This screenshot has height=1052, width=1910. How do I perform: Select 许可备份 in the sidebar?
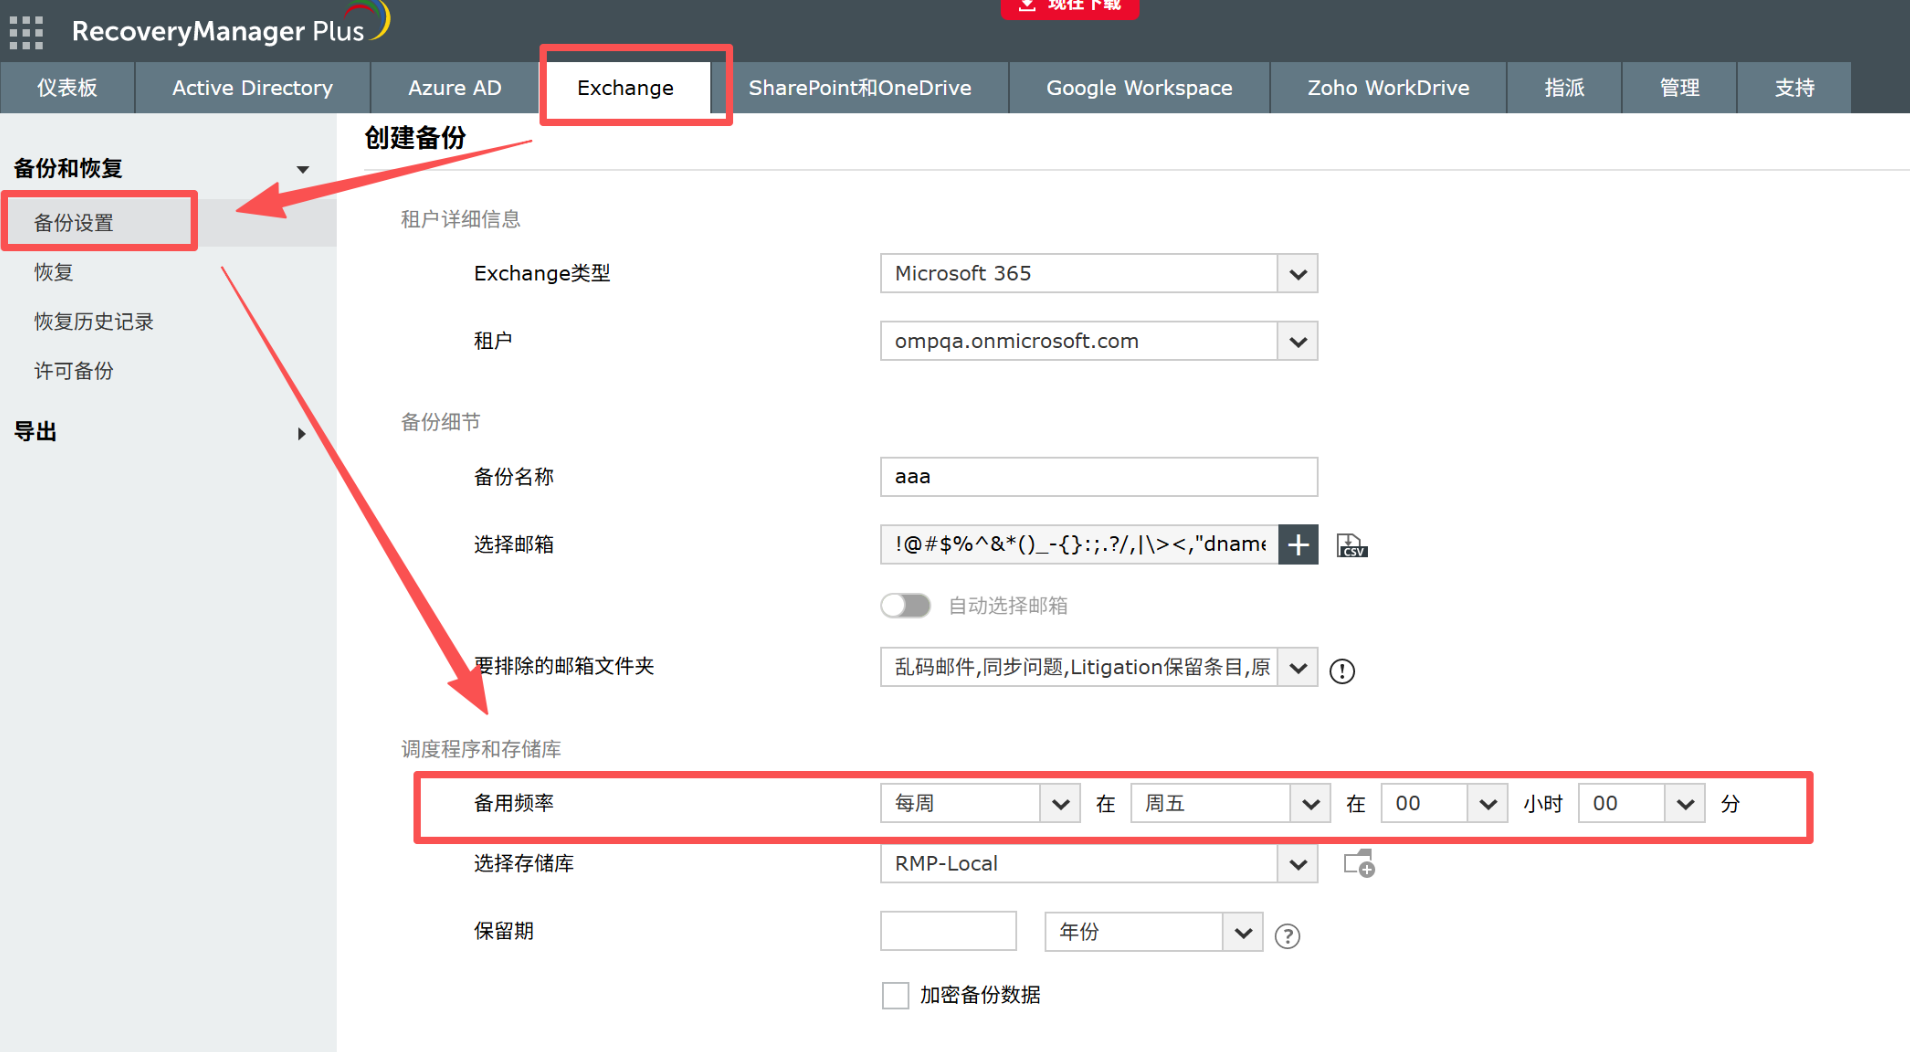pos(74,371)
